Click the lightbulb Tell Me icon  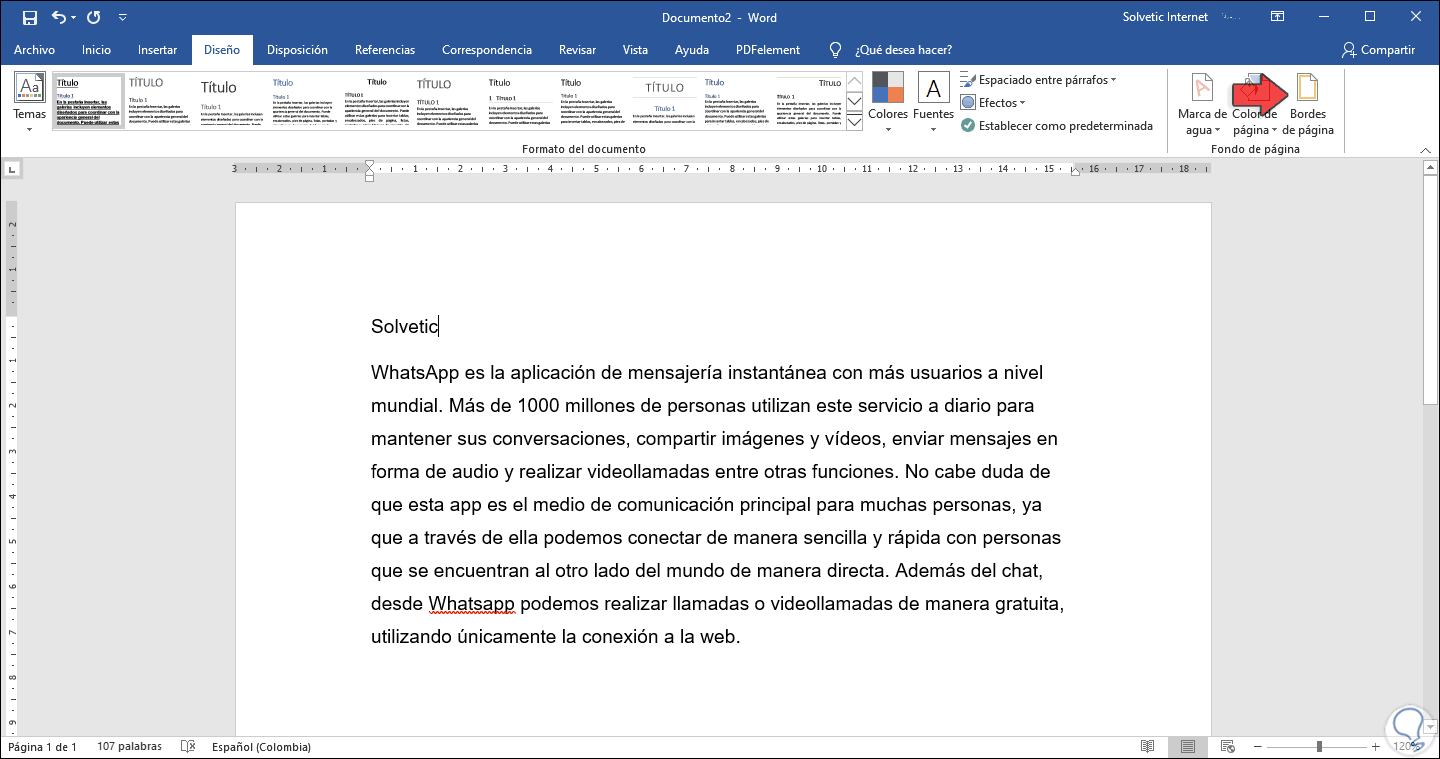(836, 50)
